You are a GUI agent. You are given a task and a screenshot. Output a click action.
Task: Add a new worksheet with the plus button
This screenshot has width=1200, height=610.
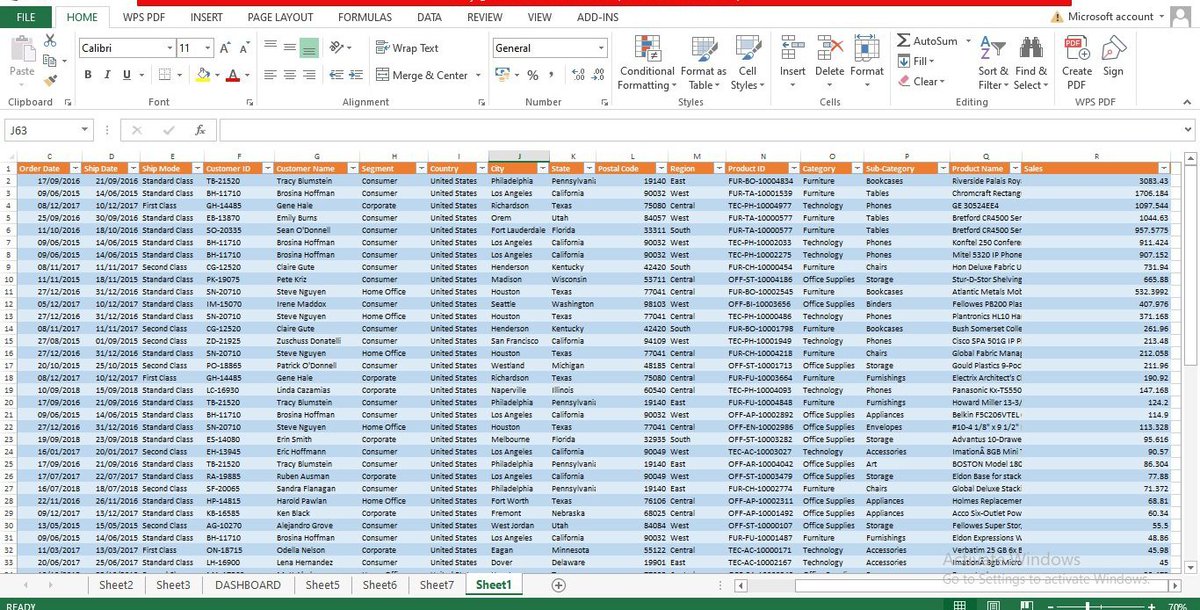pos(558,585)
